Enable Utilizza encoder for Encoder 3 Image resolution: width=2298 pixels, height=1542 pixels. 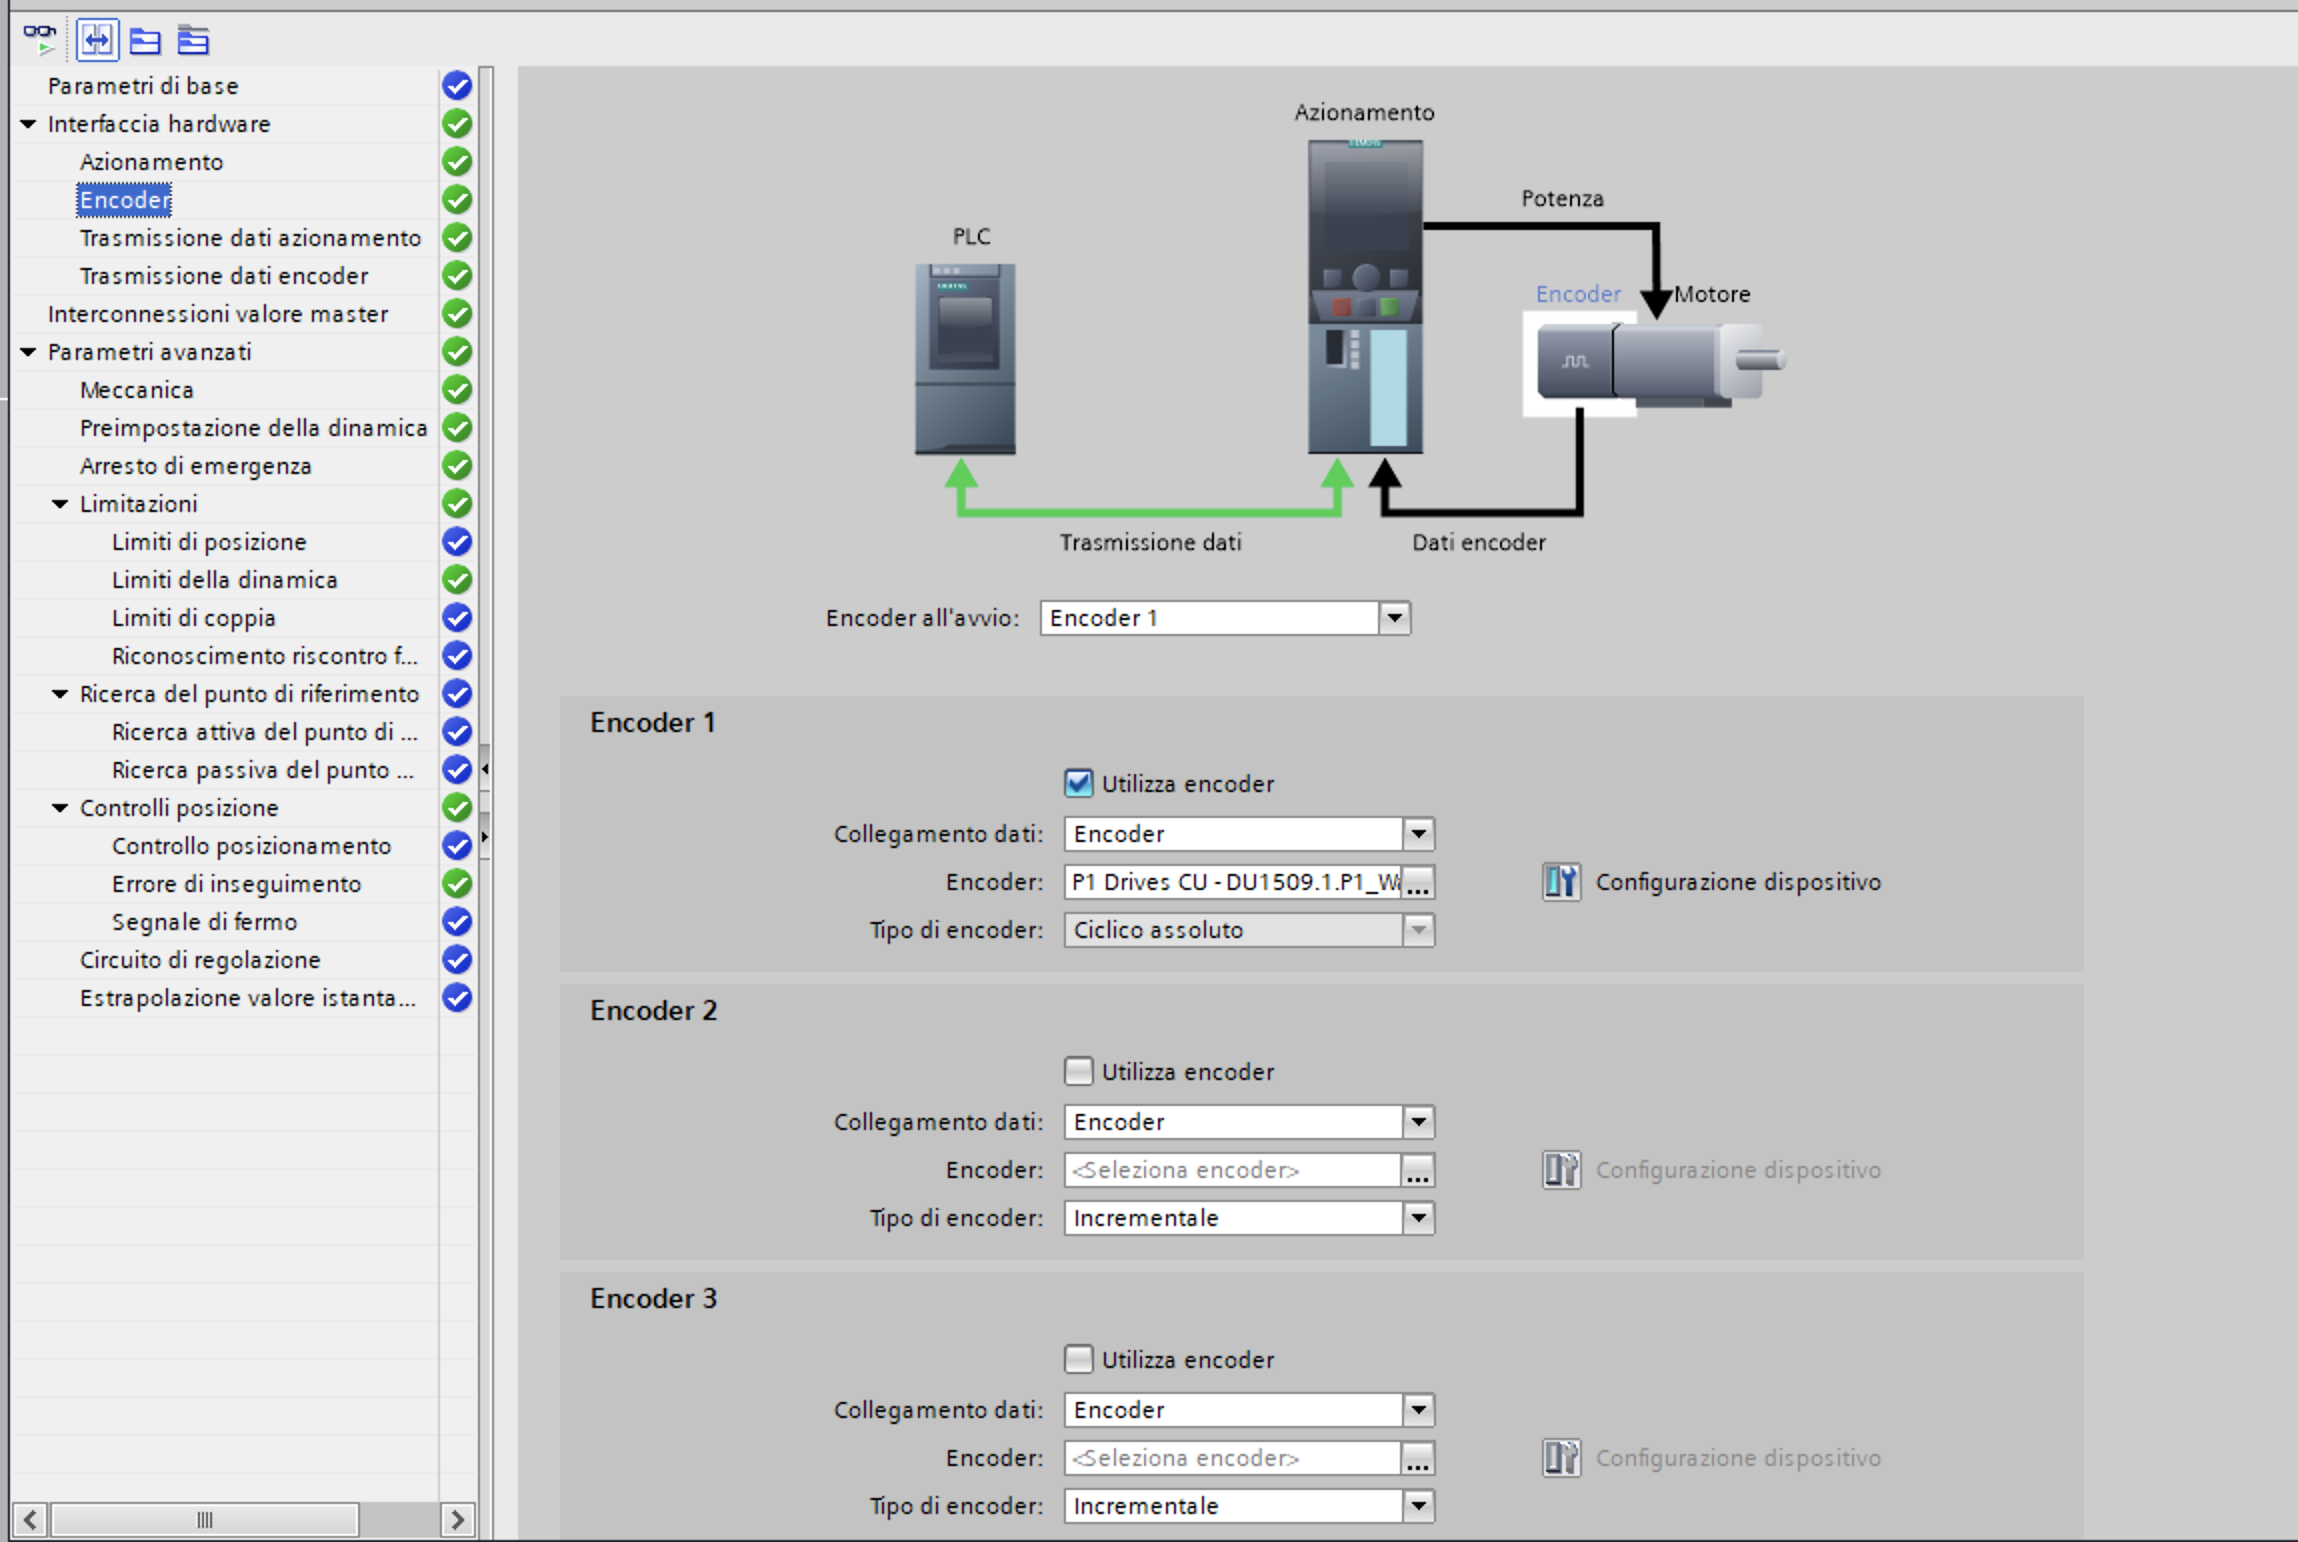pyautogui.click(x=1078, y=1359)
